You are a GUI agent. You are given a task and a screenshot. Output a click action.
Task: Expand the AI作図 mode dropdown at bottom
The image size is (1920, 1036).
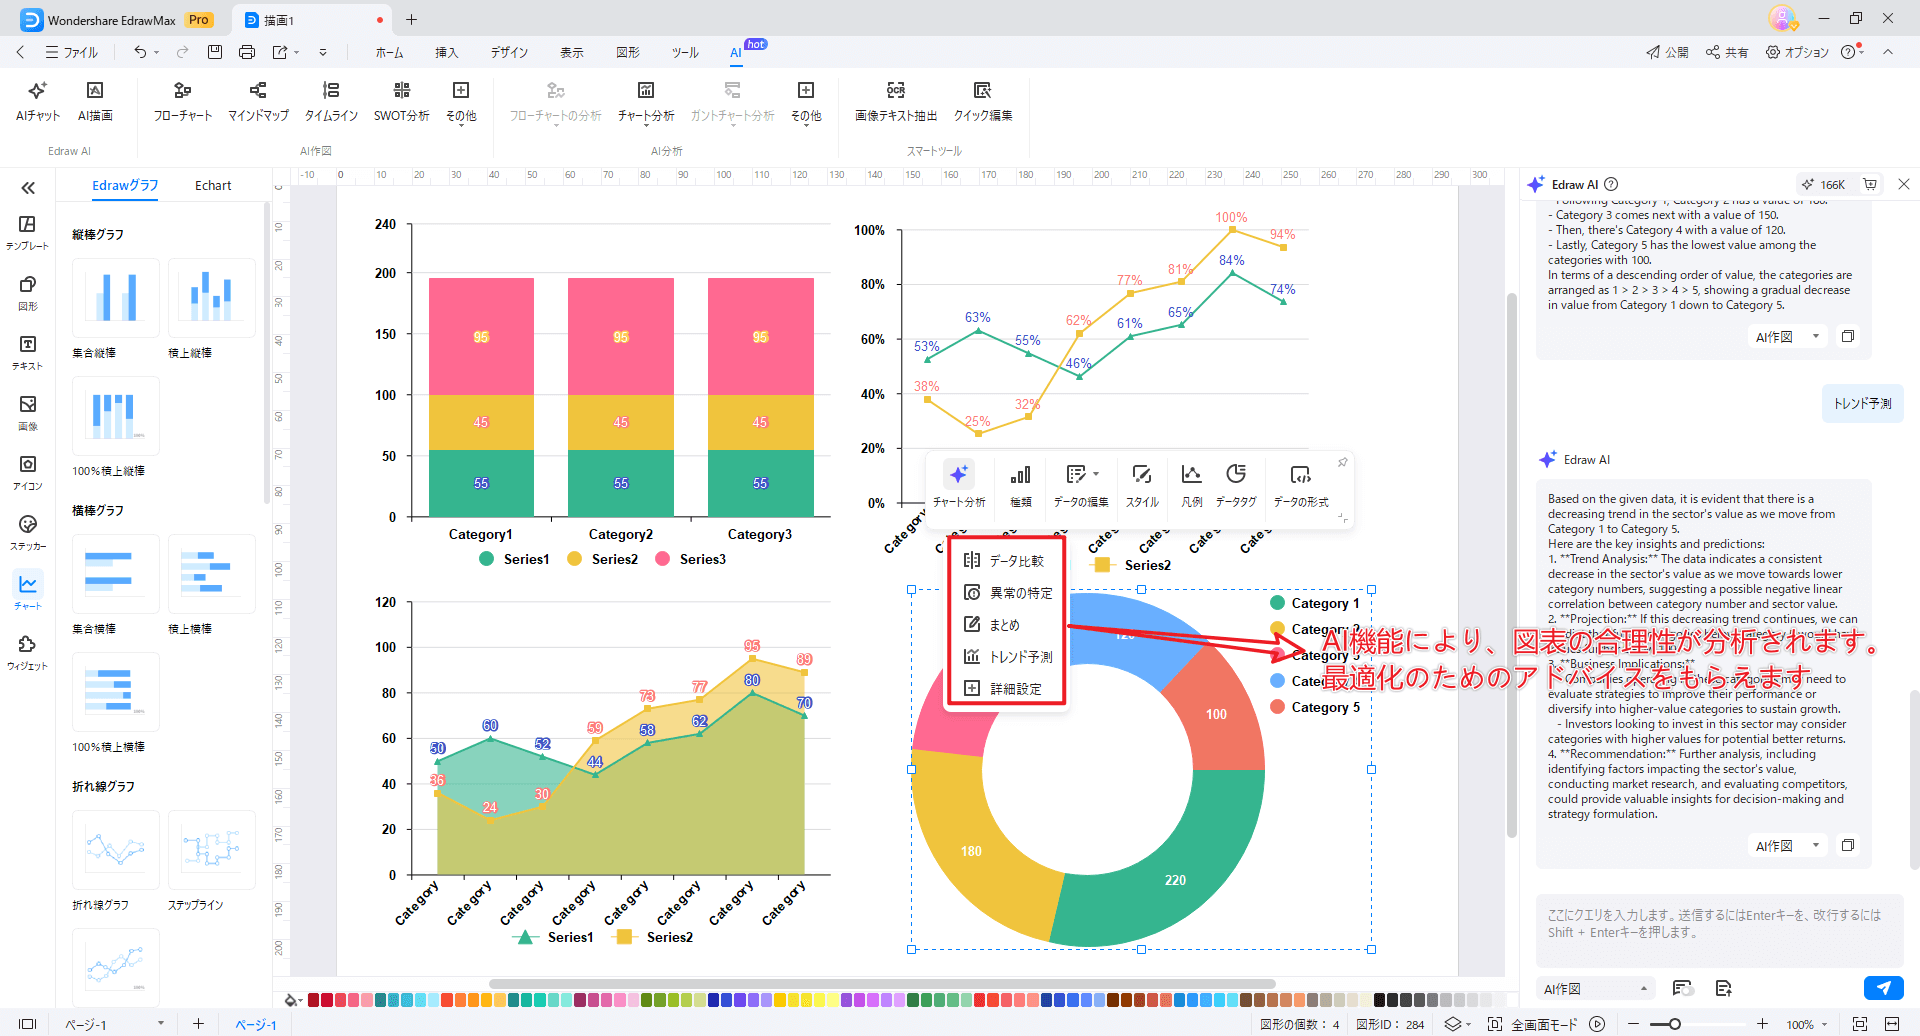[1643, 989]
